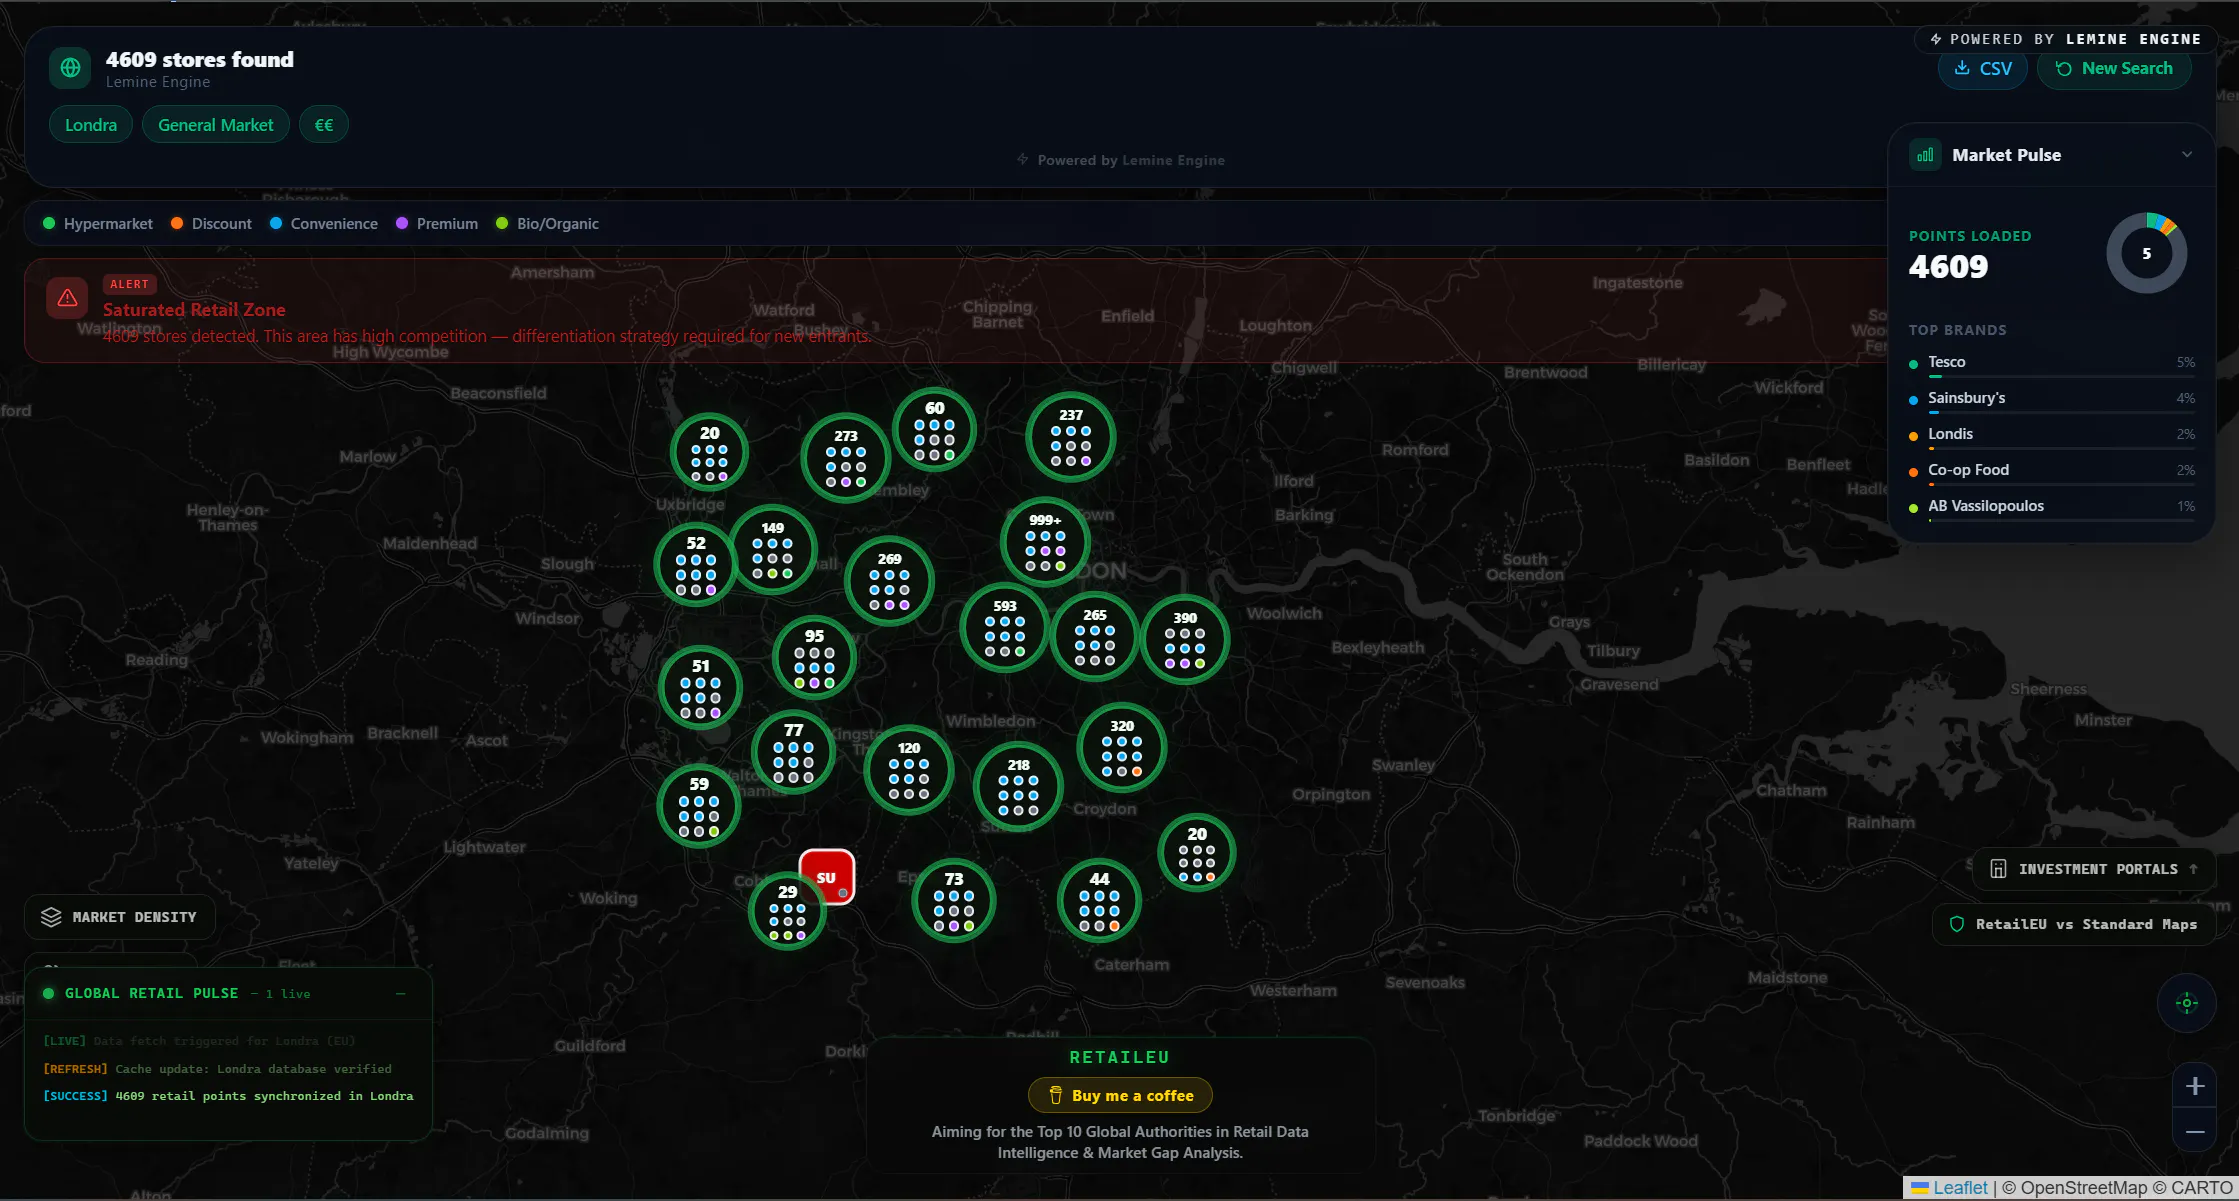Open the Leaflet attribution link
The height and width of the screenshot is (1201, 2239).
click(1950, 1188)
